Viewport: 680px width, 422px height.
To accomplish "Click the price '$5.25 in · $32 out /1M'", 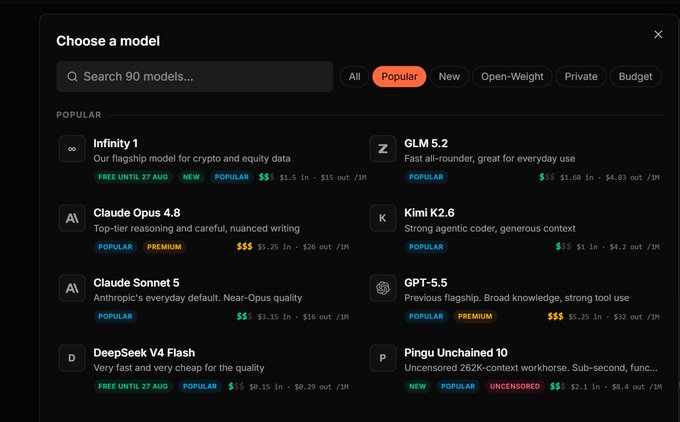I will 614,317.
